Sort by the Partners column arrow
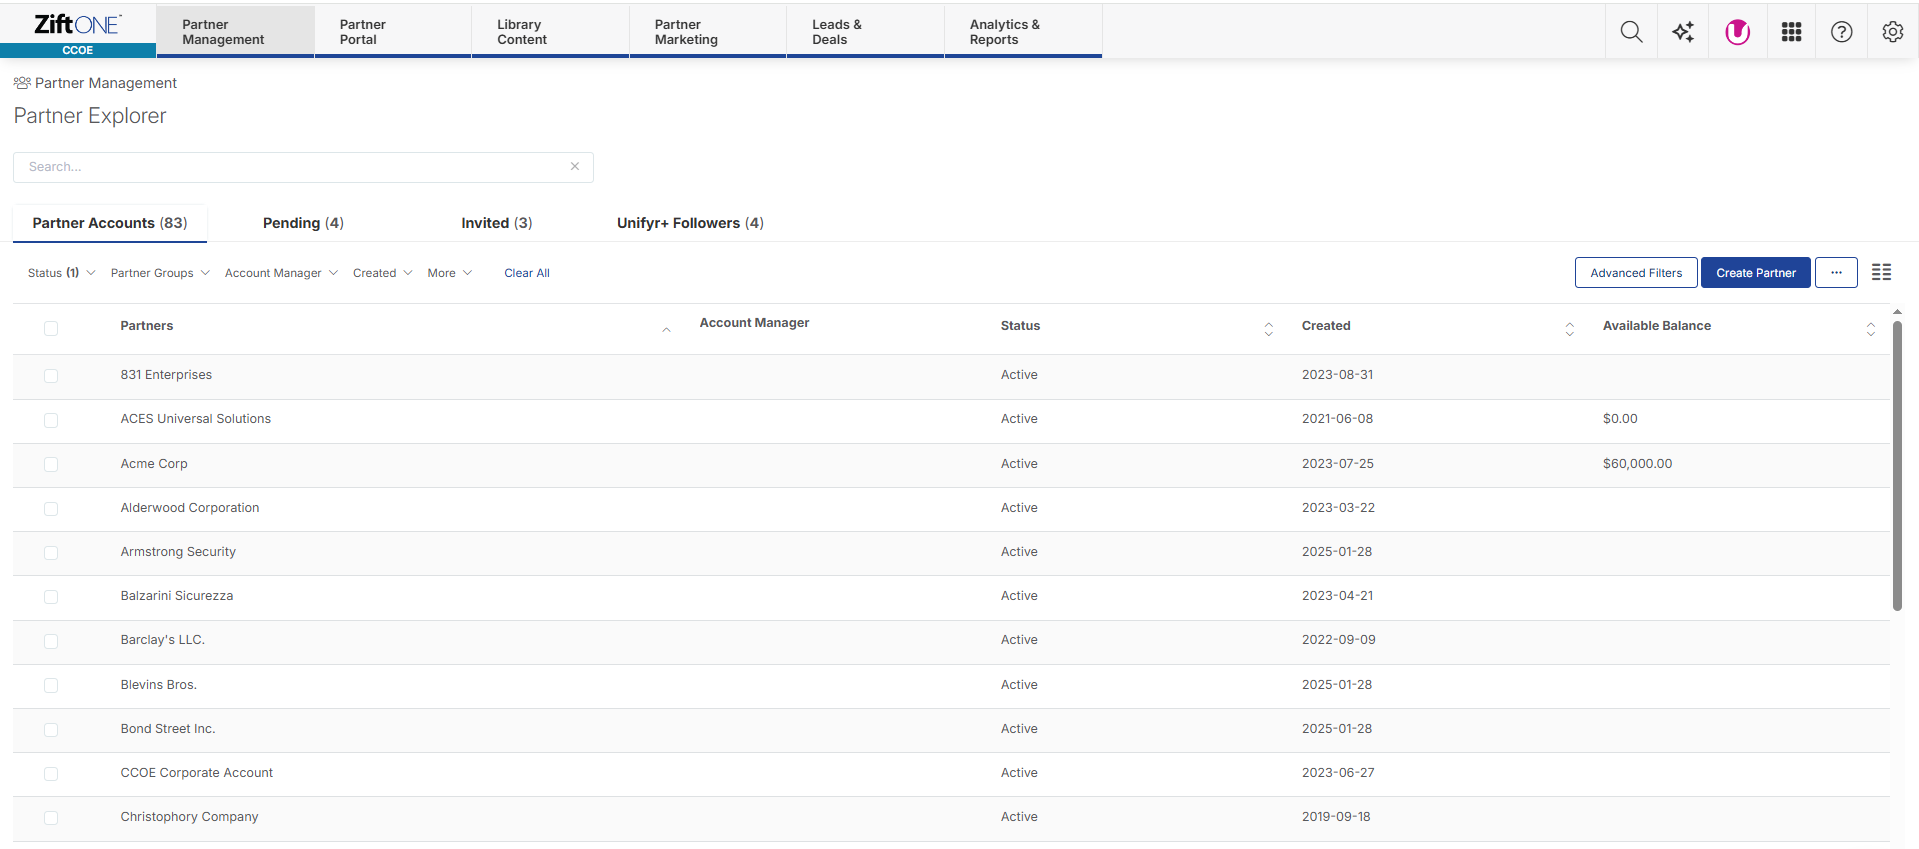 coord(666,329)
